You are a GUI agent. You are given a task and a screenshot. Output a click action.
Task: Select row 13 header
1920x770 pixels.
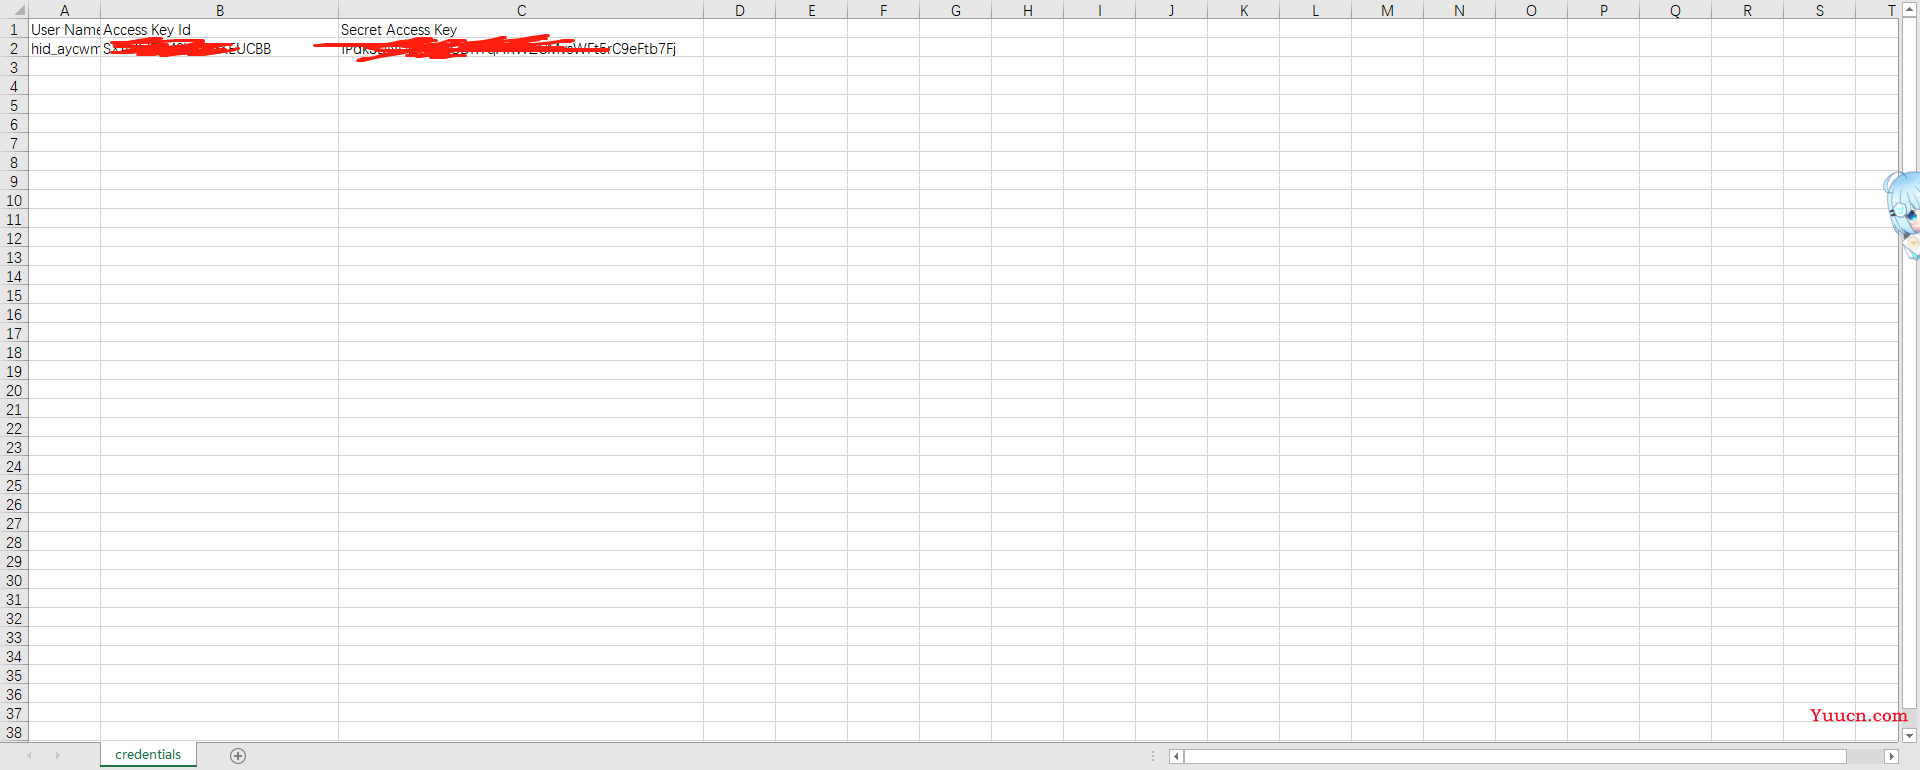14,258
